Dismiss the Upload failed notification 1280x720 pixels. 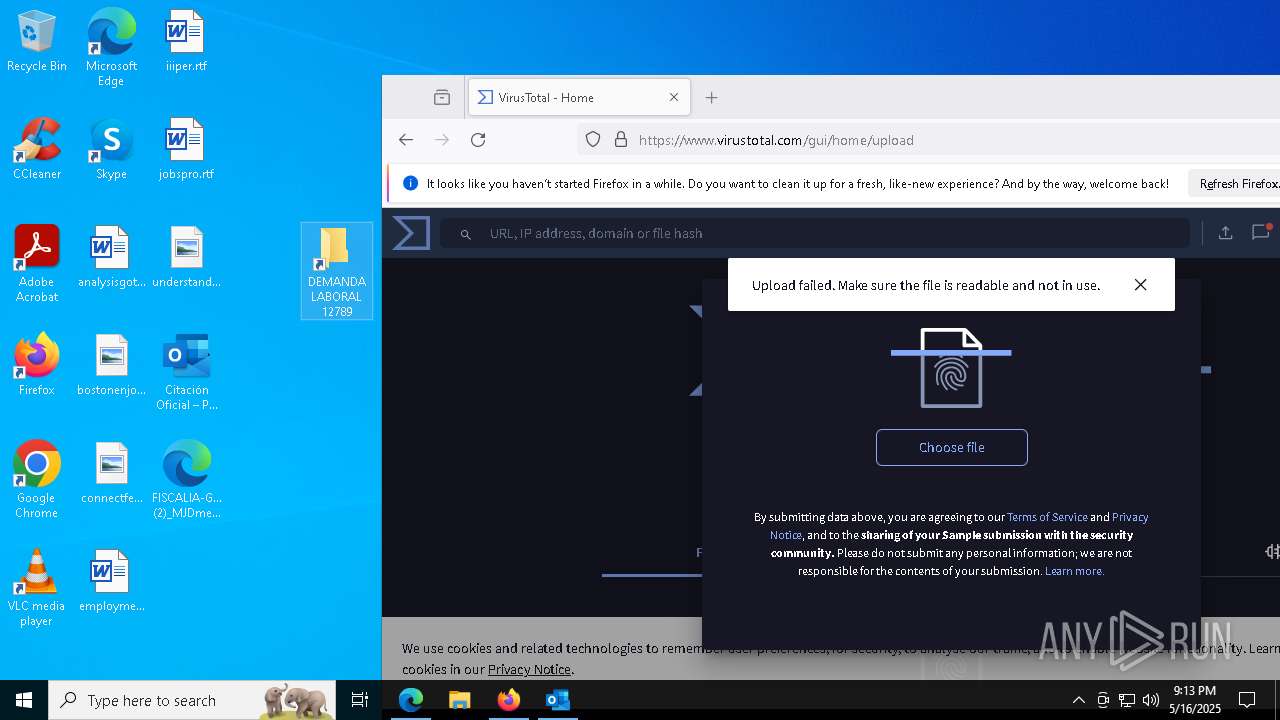[x=1140, y=285]
